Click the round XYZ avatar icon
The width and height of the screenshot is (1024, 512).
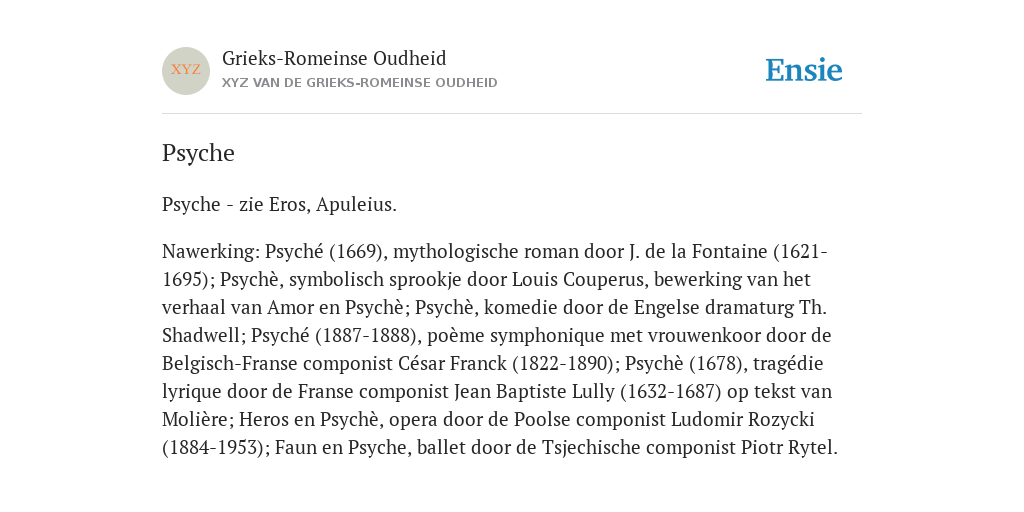(186, 71)
